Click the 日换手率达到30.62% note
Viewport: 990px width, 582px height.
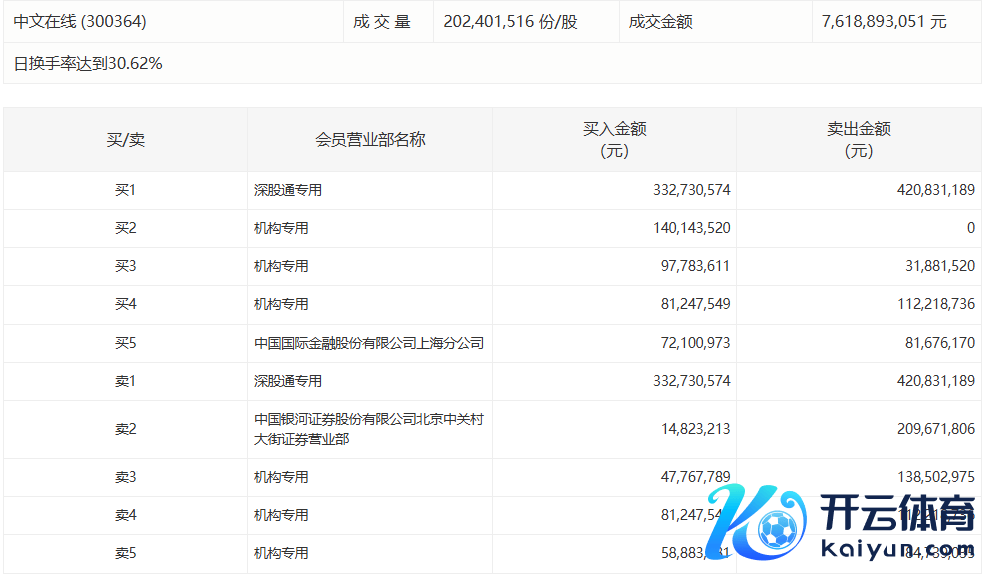tap(88, 64)
